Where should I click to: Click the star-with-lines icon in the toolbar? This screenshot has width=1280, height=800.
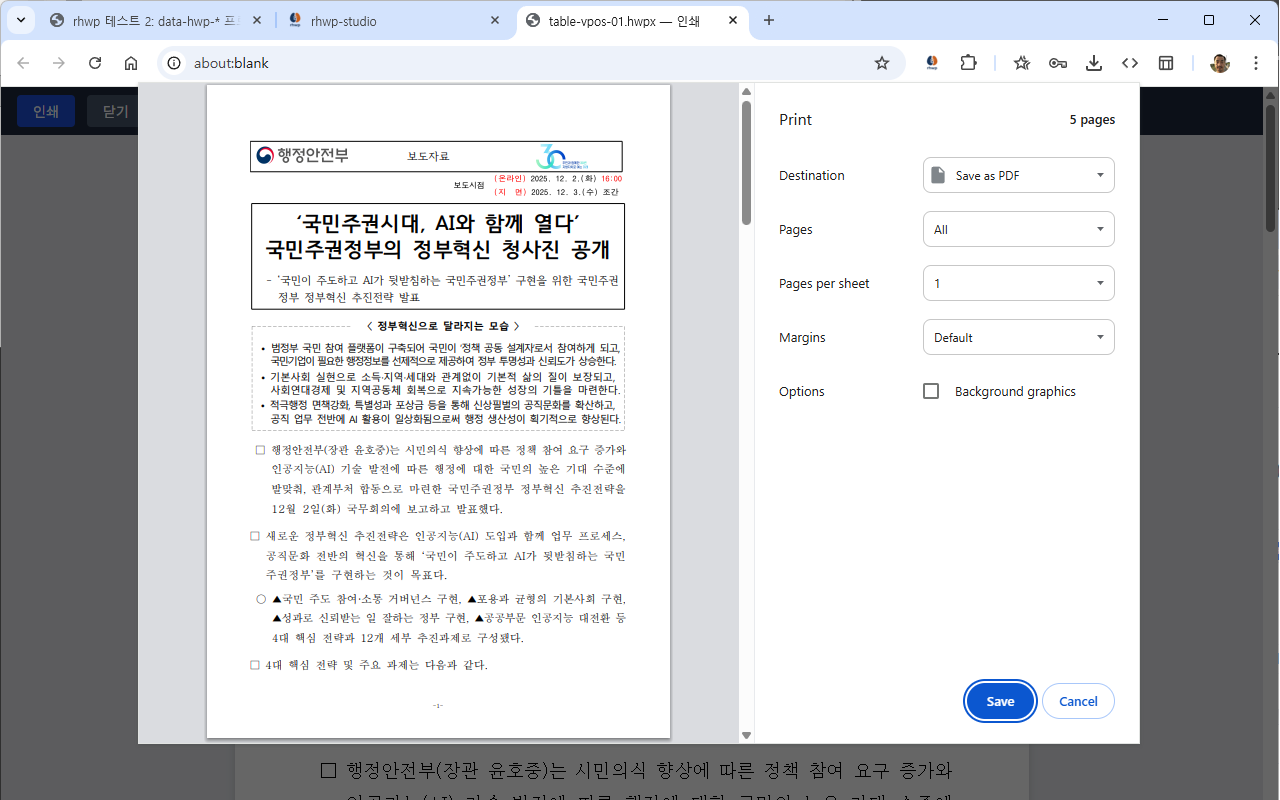[x=1022, y=63]
